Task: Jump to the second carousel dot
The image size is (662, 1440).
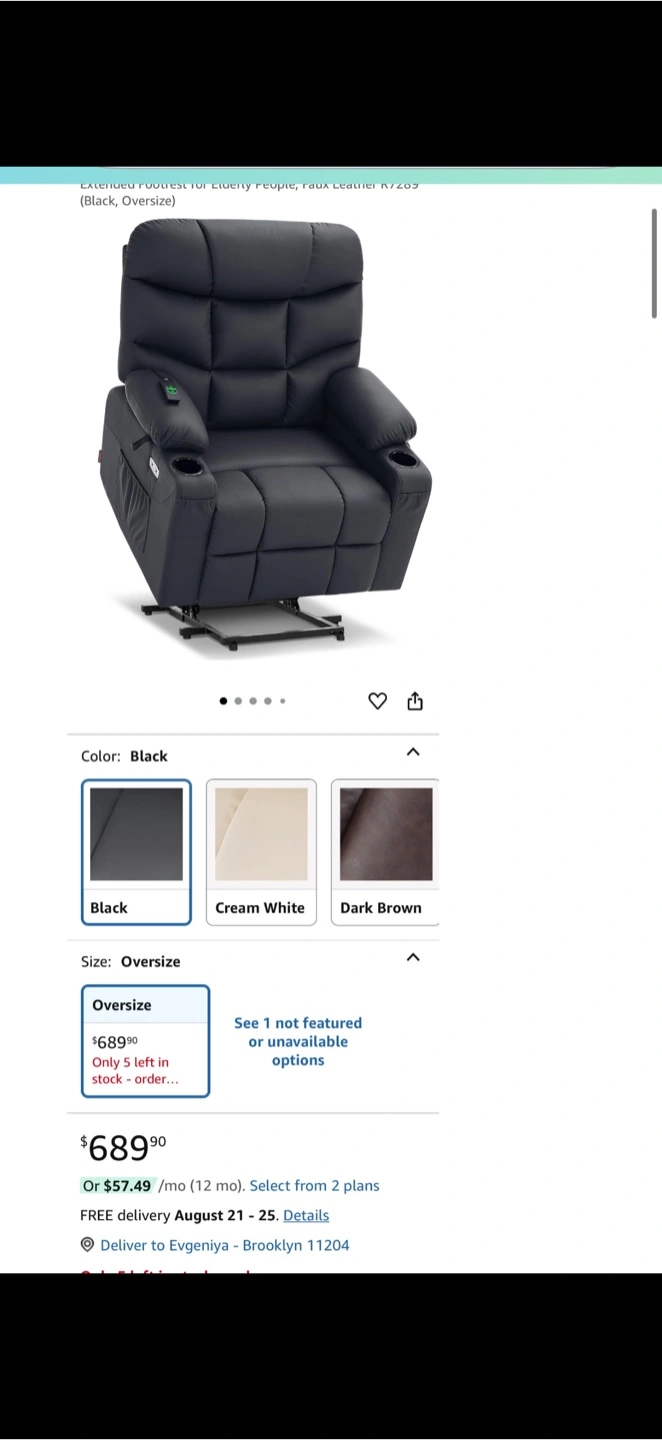Action: tap(238, 701)
